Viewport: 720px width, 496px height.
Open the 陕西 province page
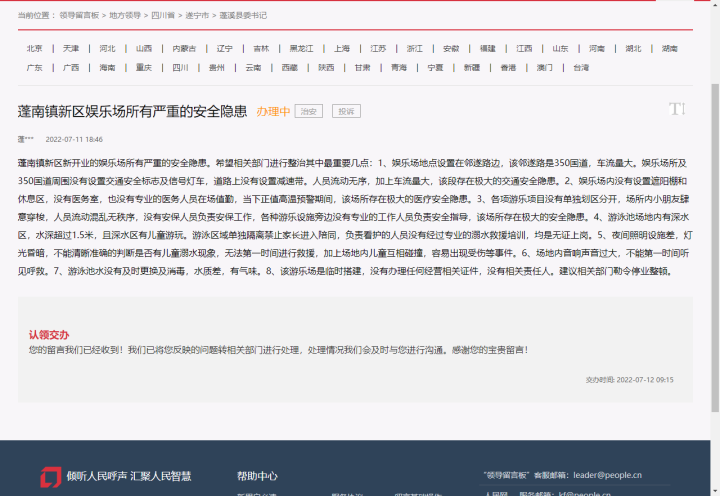[326, 68]
